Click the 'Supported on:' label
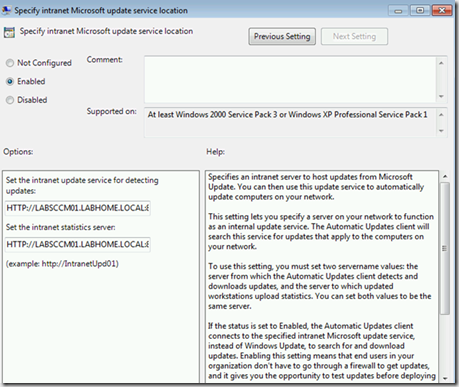The width and height of the screenshot is (459, 387). [112, 111]
